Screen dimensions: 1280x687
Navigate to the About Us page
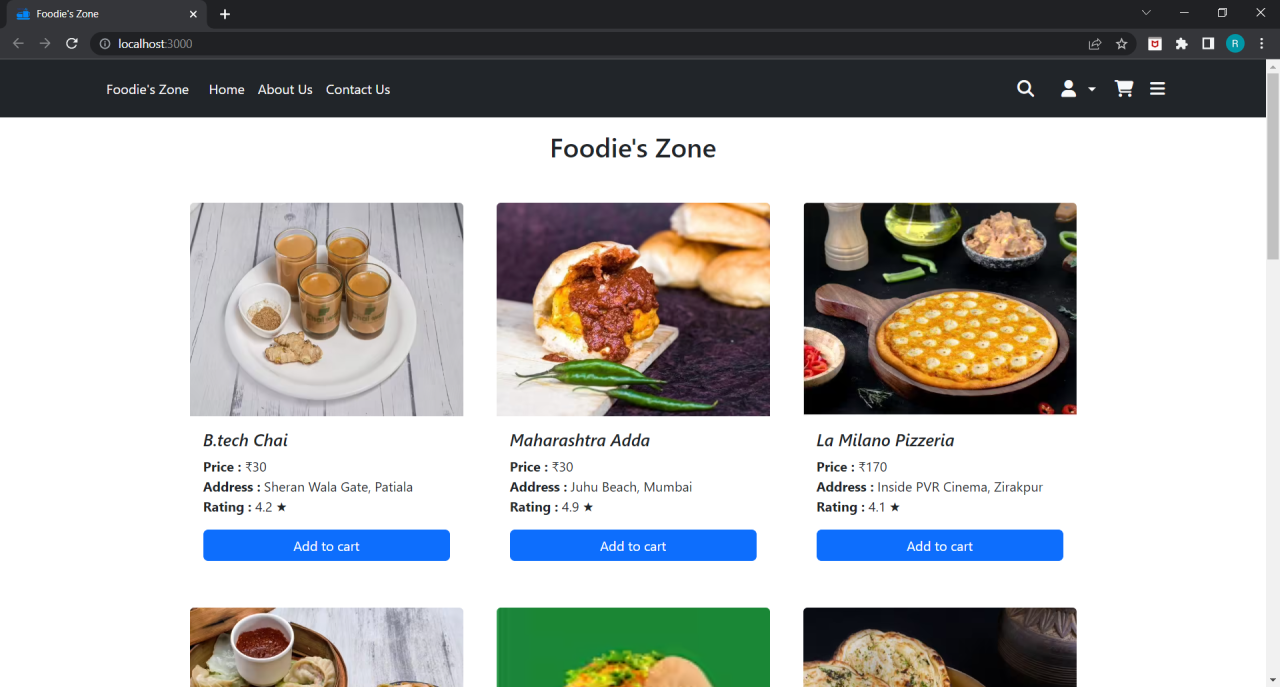tap(284, 89)
